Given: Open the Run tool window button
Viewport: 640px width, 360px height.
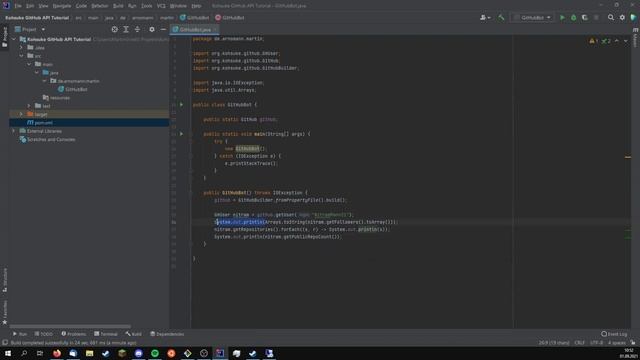Looking at the screenshot, I should (20, 334).
